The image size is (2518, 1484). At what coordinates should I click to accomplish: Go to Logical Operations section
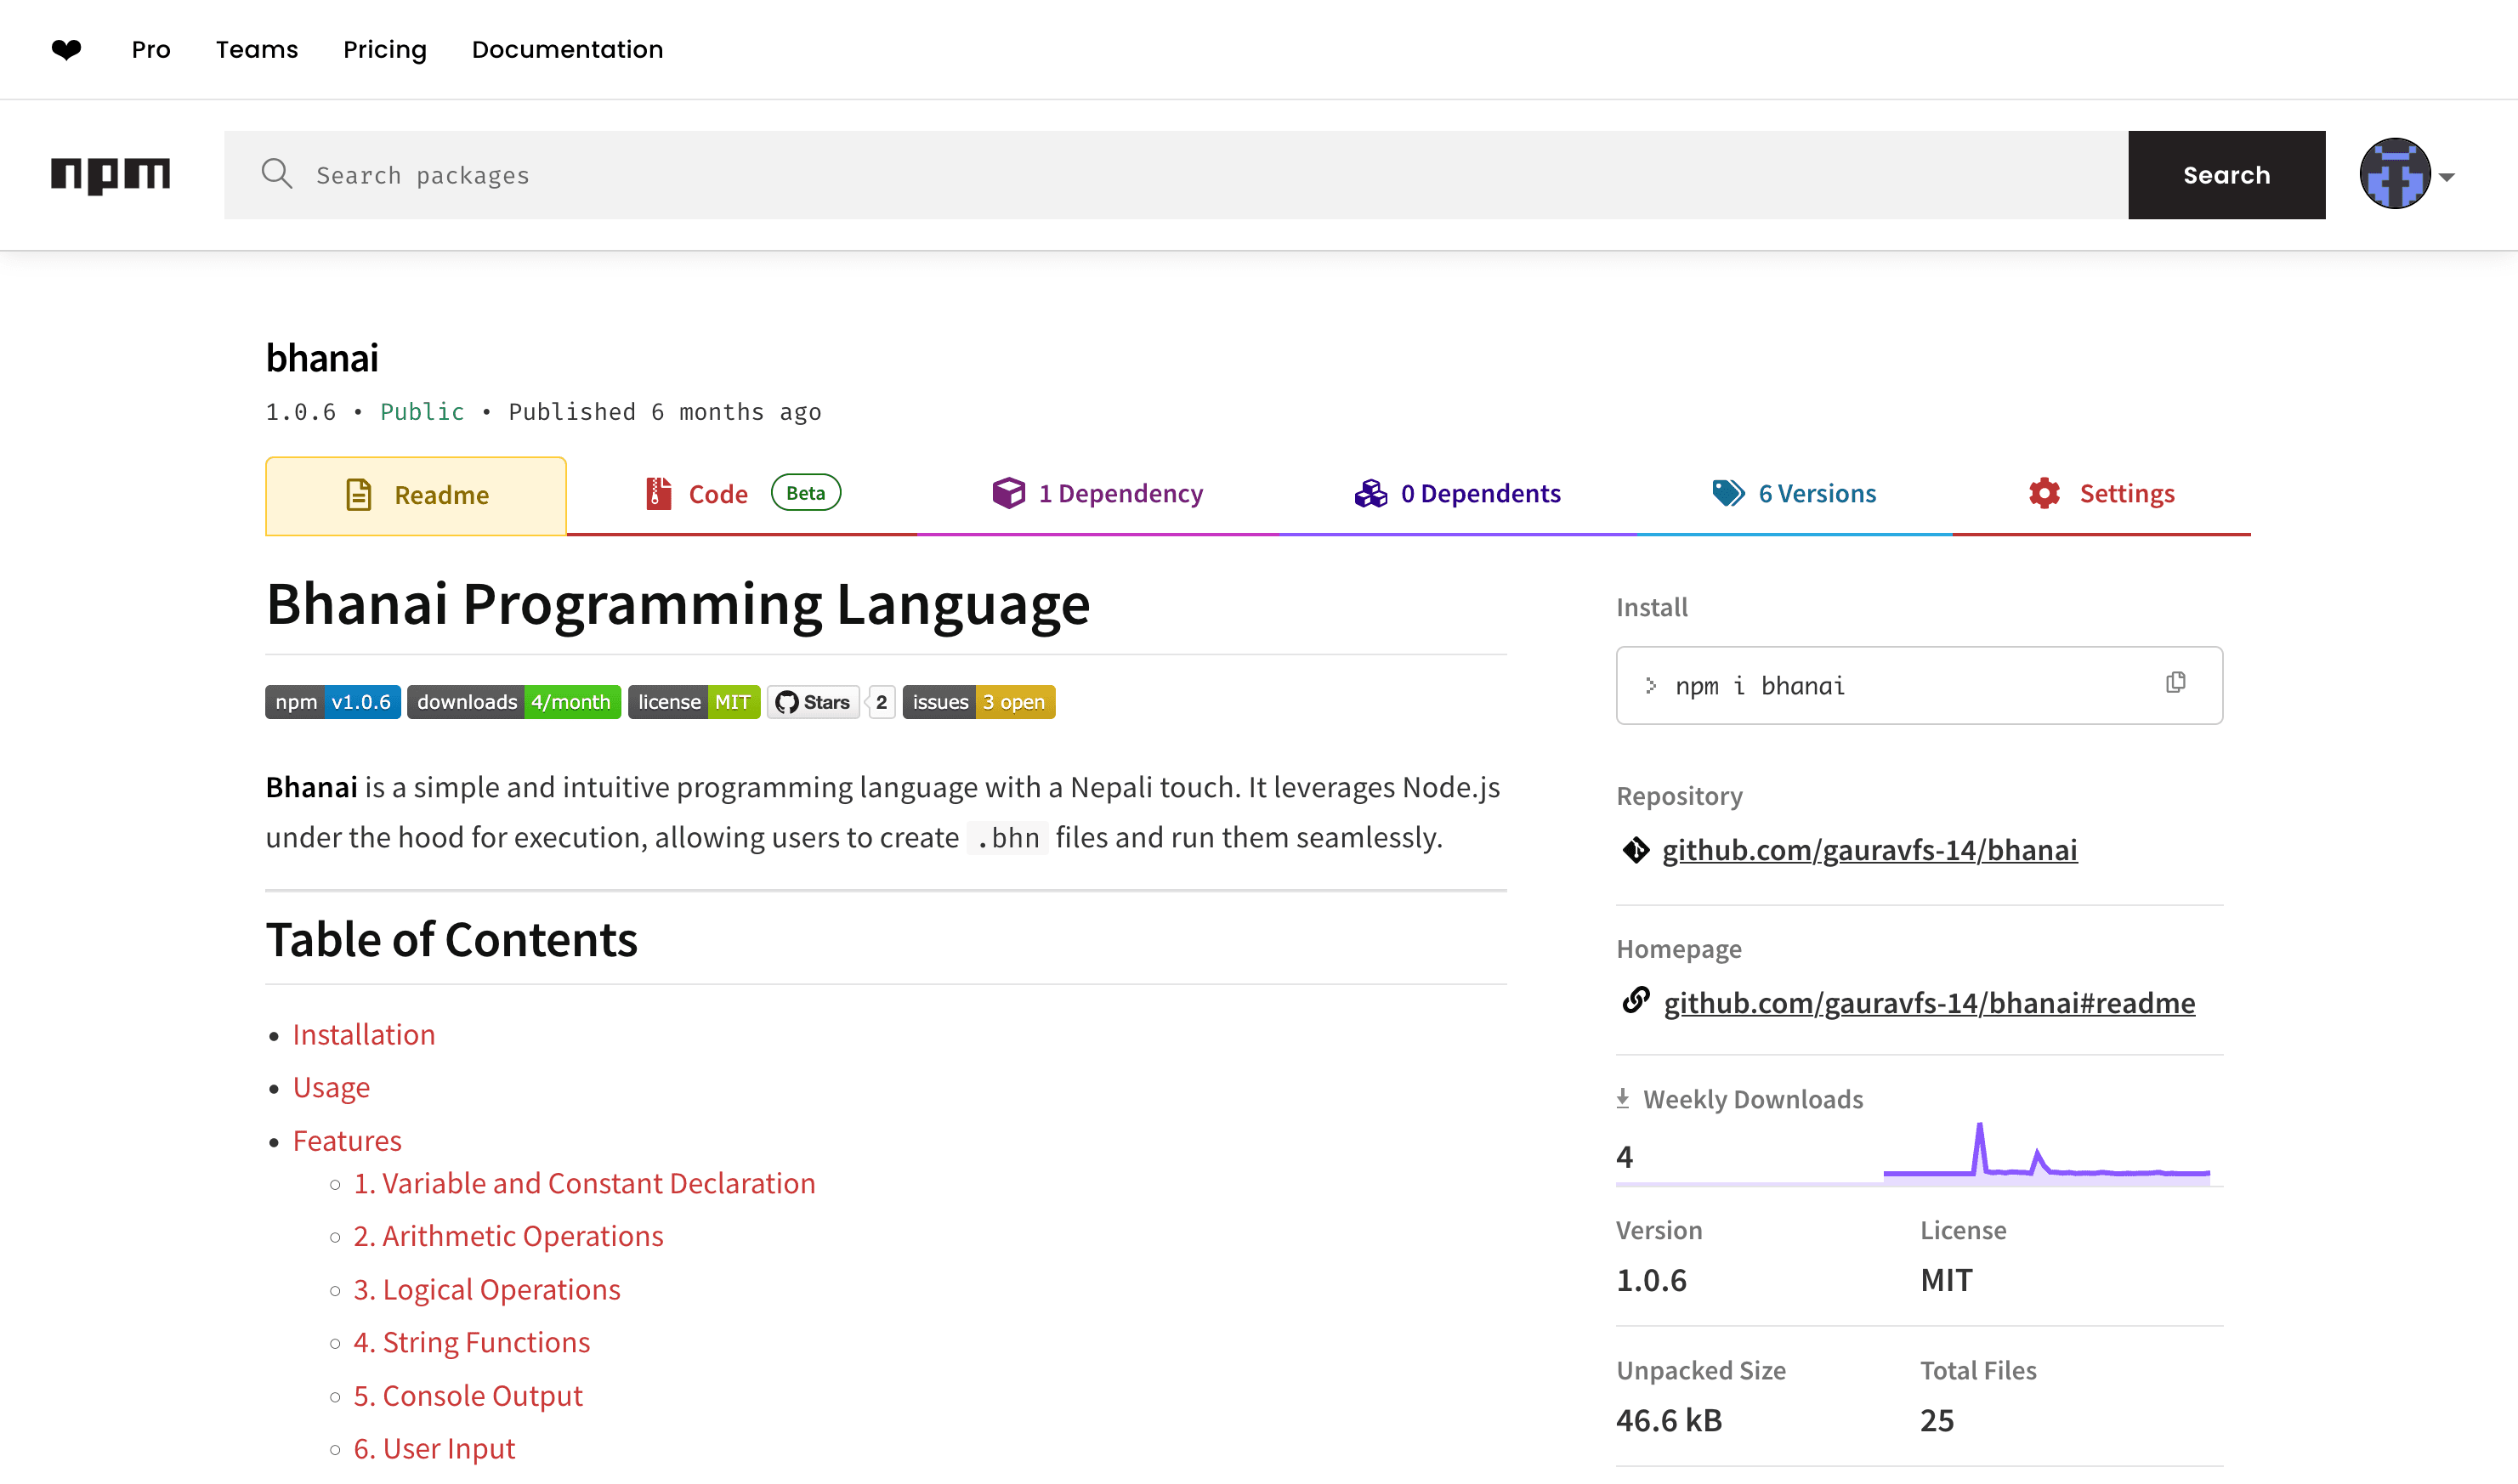coord(487,1289)
